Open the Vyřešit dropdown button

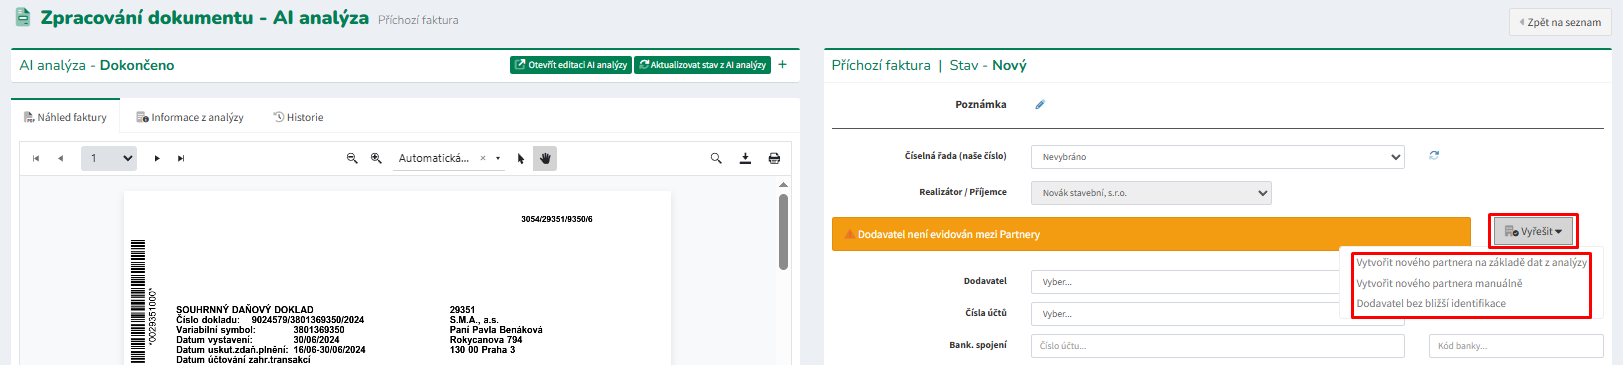tap(1534, 231)
